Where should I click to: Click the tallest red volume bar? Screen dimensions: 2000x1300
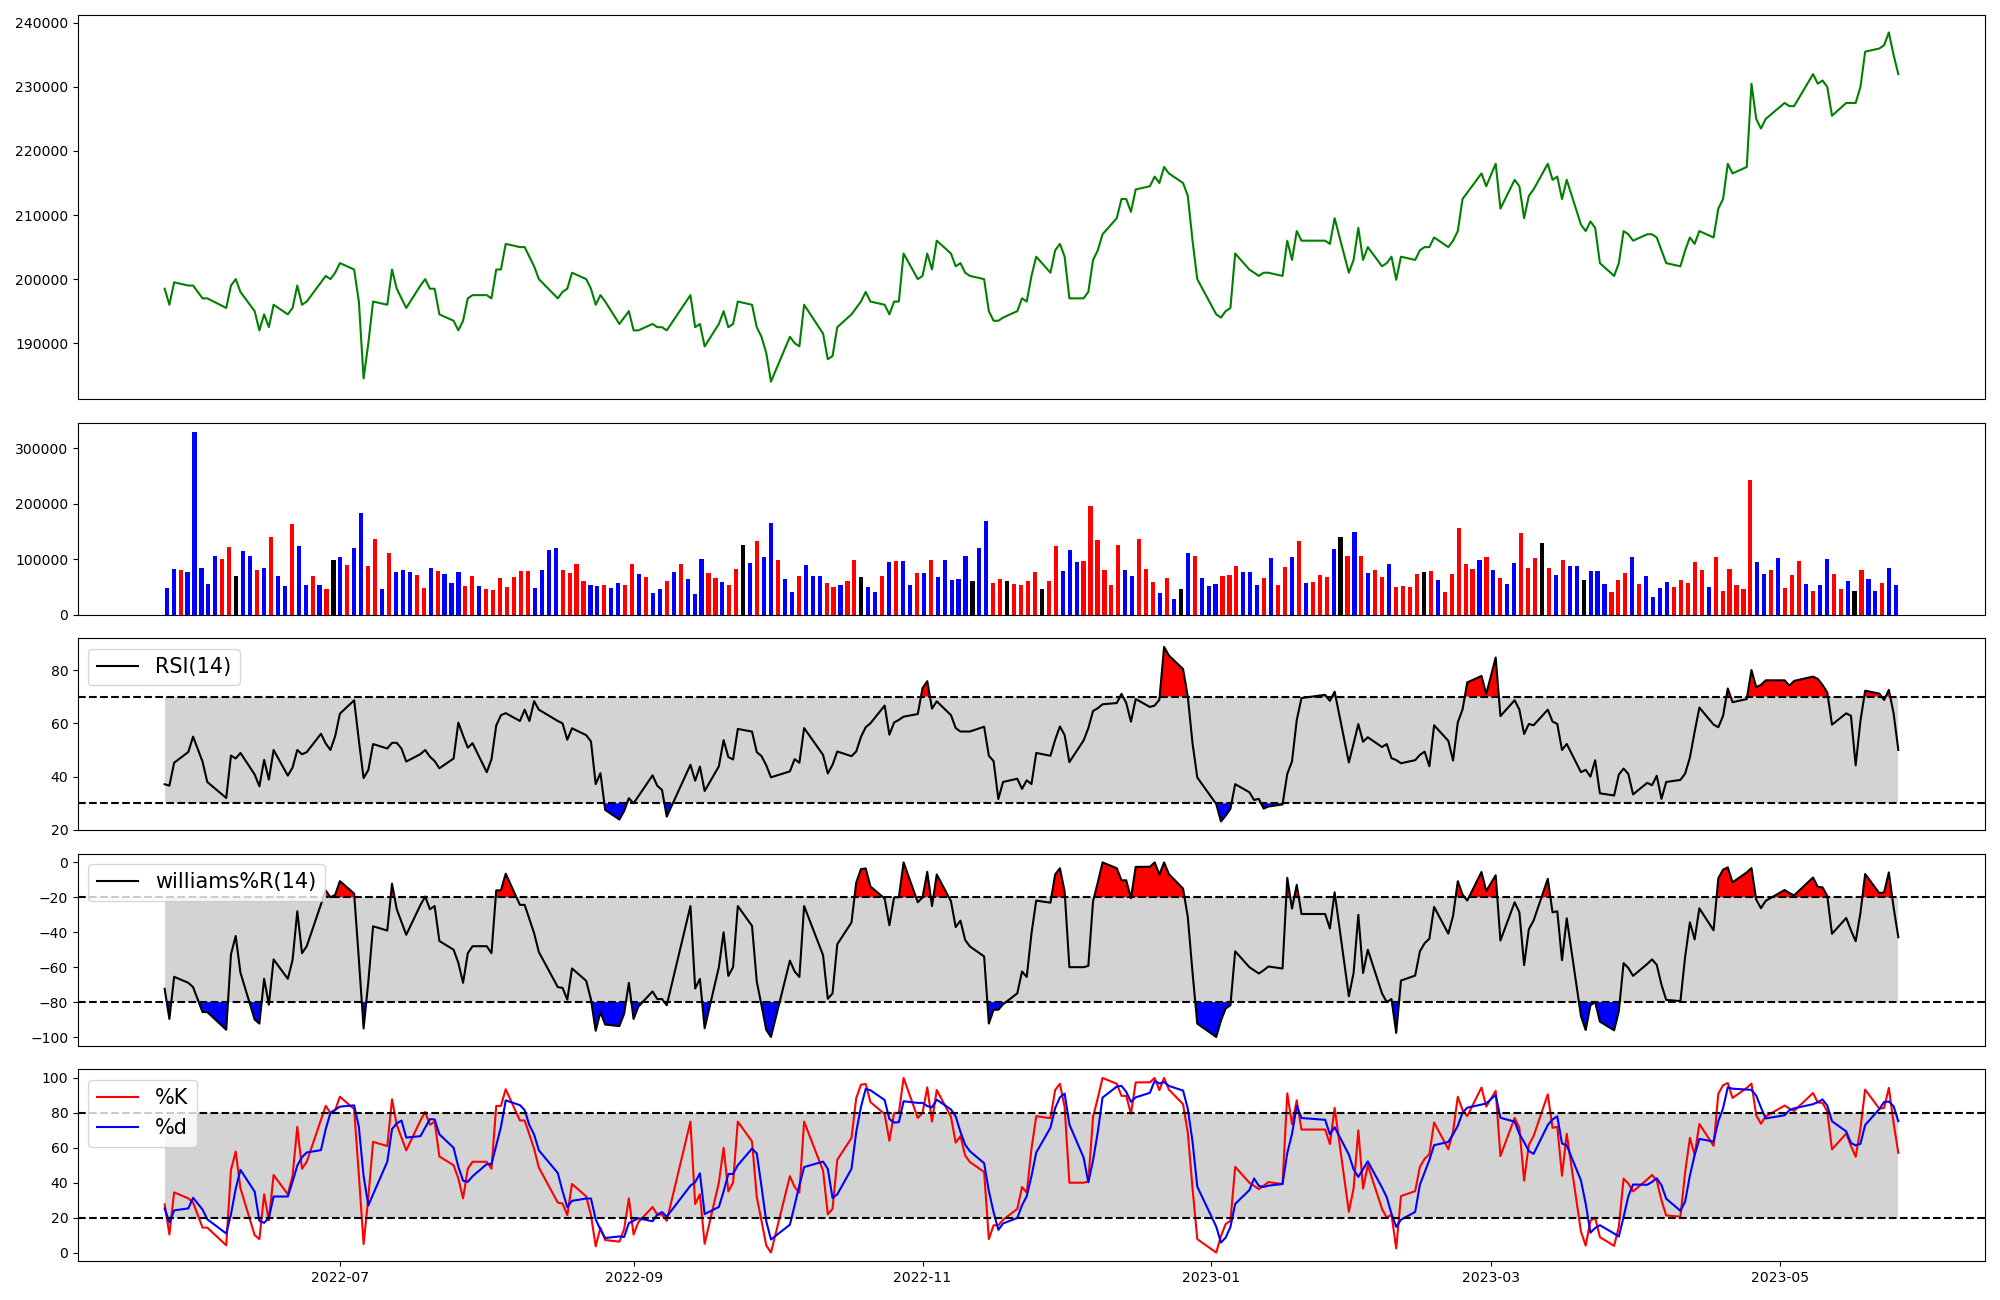coord(1749,545)
